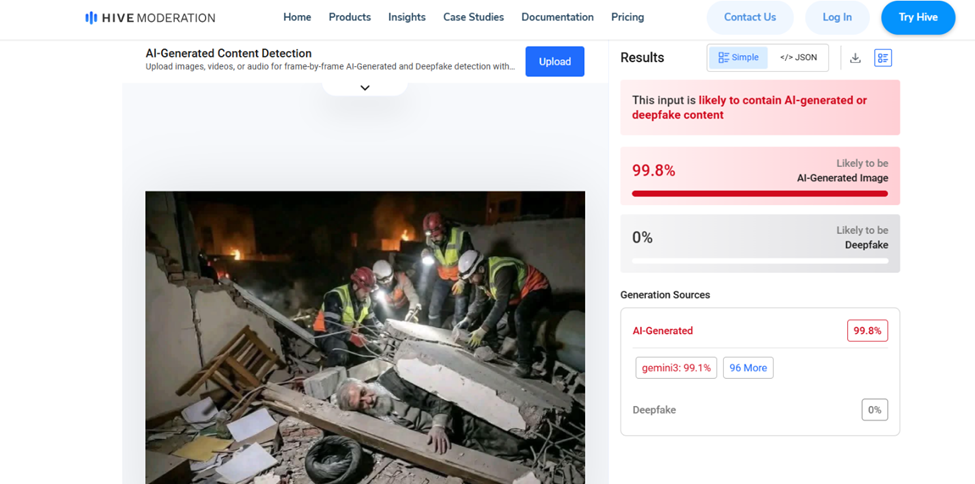Screen dimensions: 975x484
Task: Expand the '96 More' generation sources
Action: point(748,368)
